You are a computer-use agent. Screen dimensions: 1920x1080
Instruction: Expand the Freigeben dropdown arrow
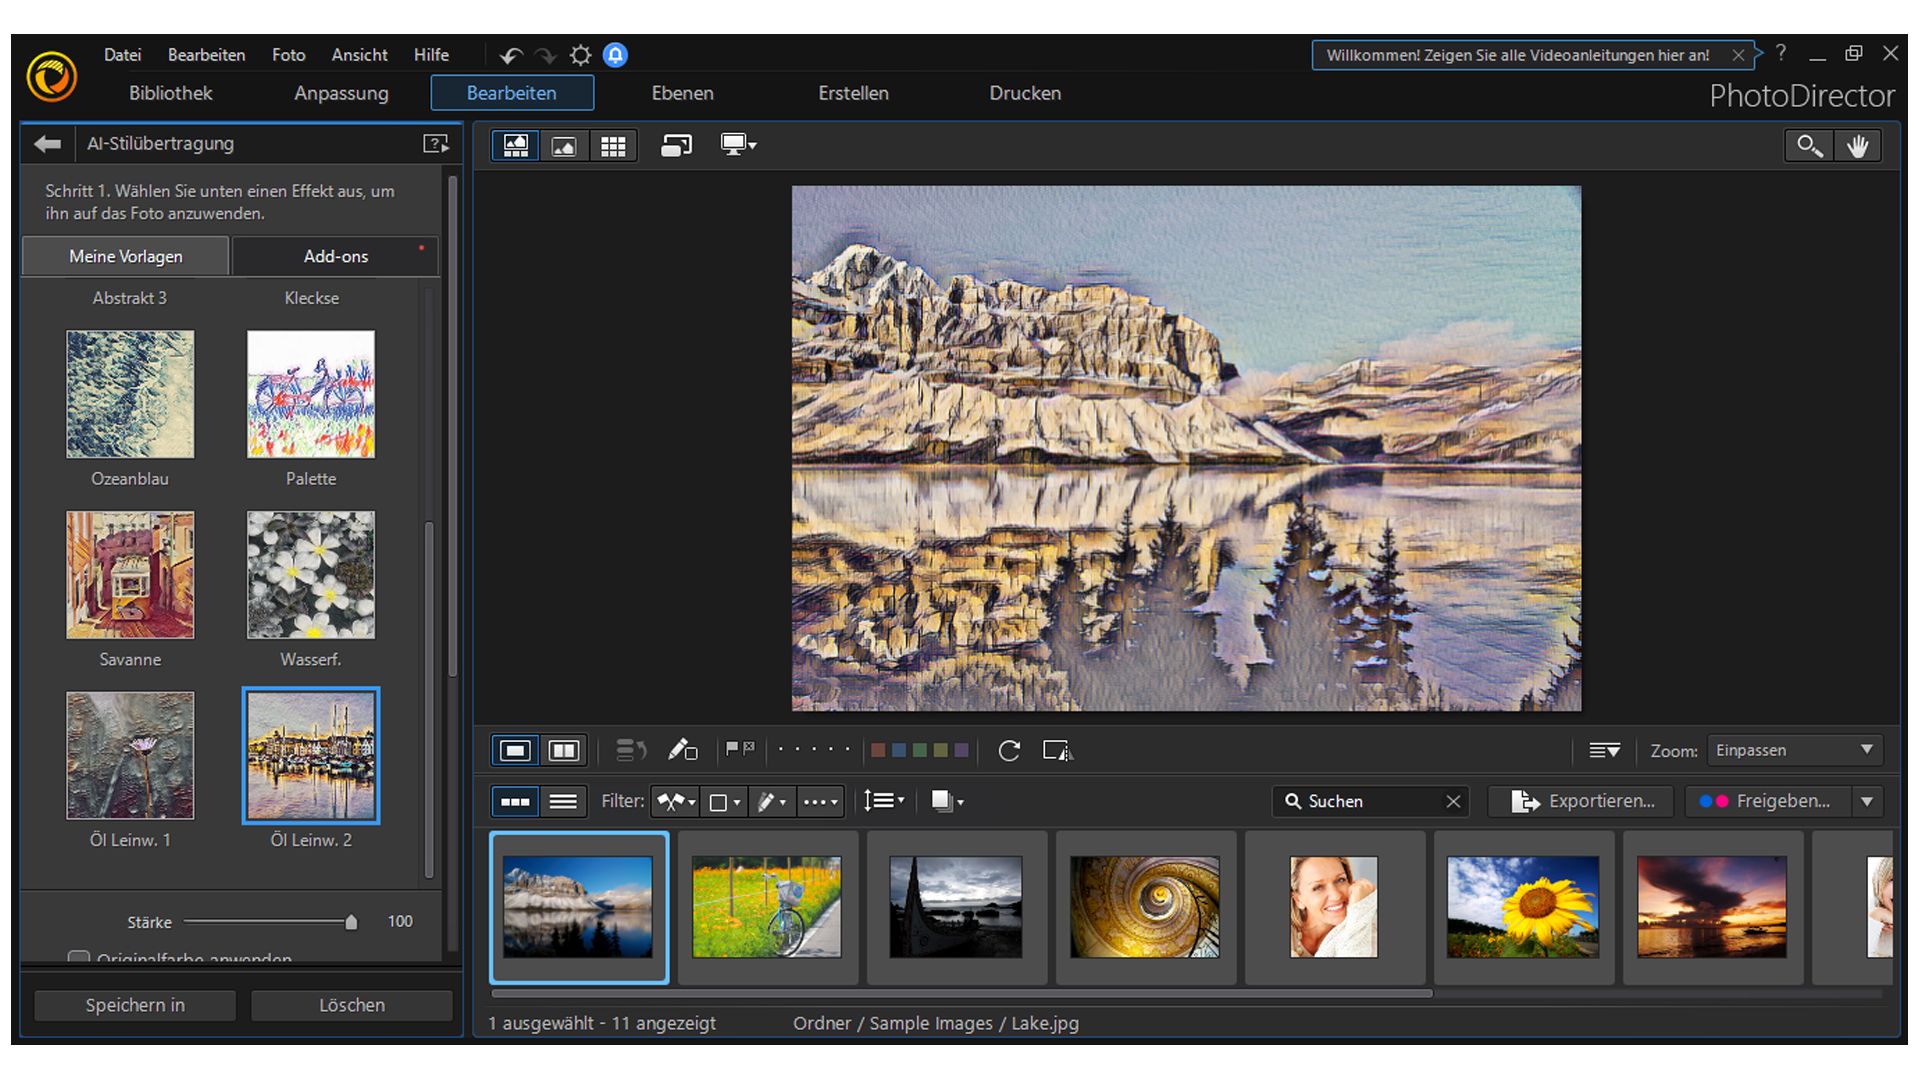coord(1868,801)
